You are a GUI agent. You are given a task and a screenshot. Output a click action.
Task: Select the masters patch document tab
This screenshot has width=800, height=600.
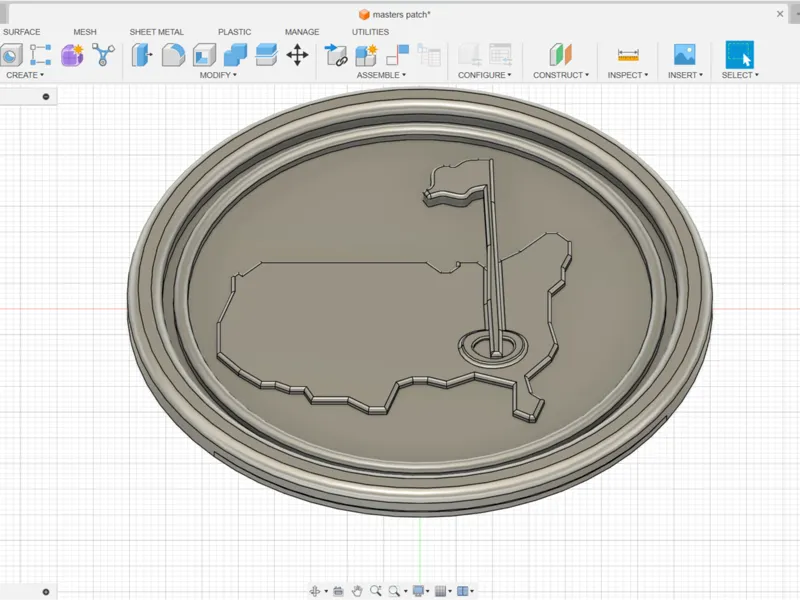click(x=394, y=14)
